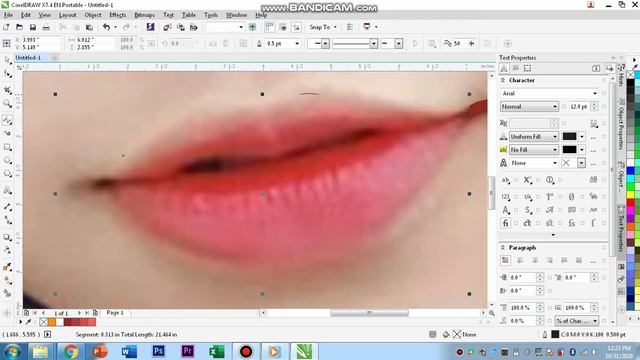The height and width of the screenshot is (360, 640).
Task: Pick the red swatch in color palette
Action: tap(631, 203)
